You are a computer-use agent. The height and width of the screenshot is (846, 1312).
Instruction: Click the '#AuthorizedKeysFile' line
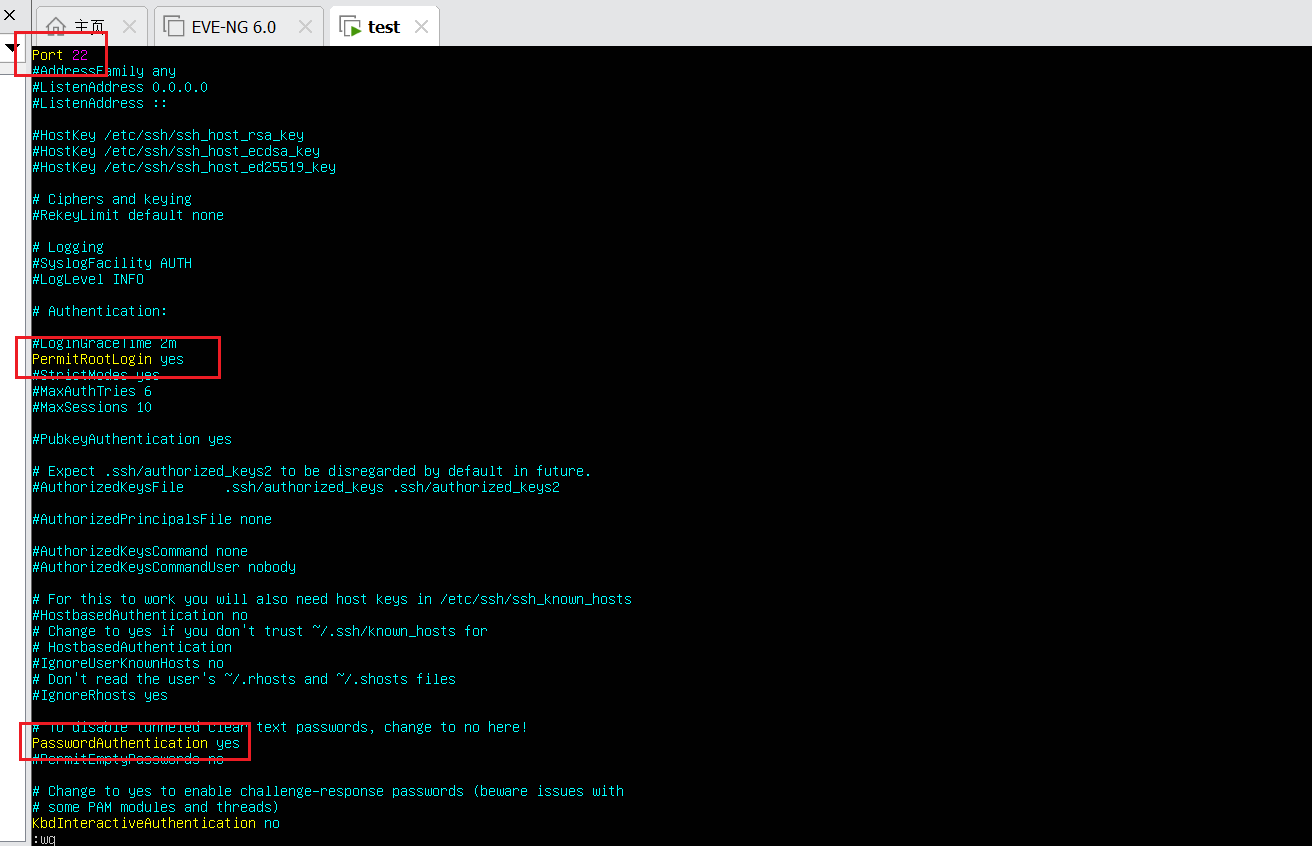tap(296, 487)
